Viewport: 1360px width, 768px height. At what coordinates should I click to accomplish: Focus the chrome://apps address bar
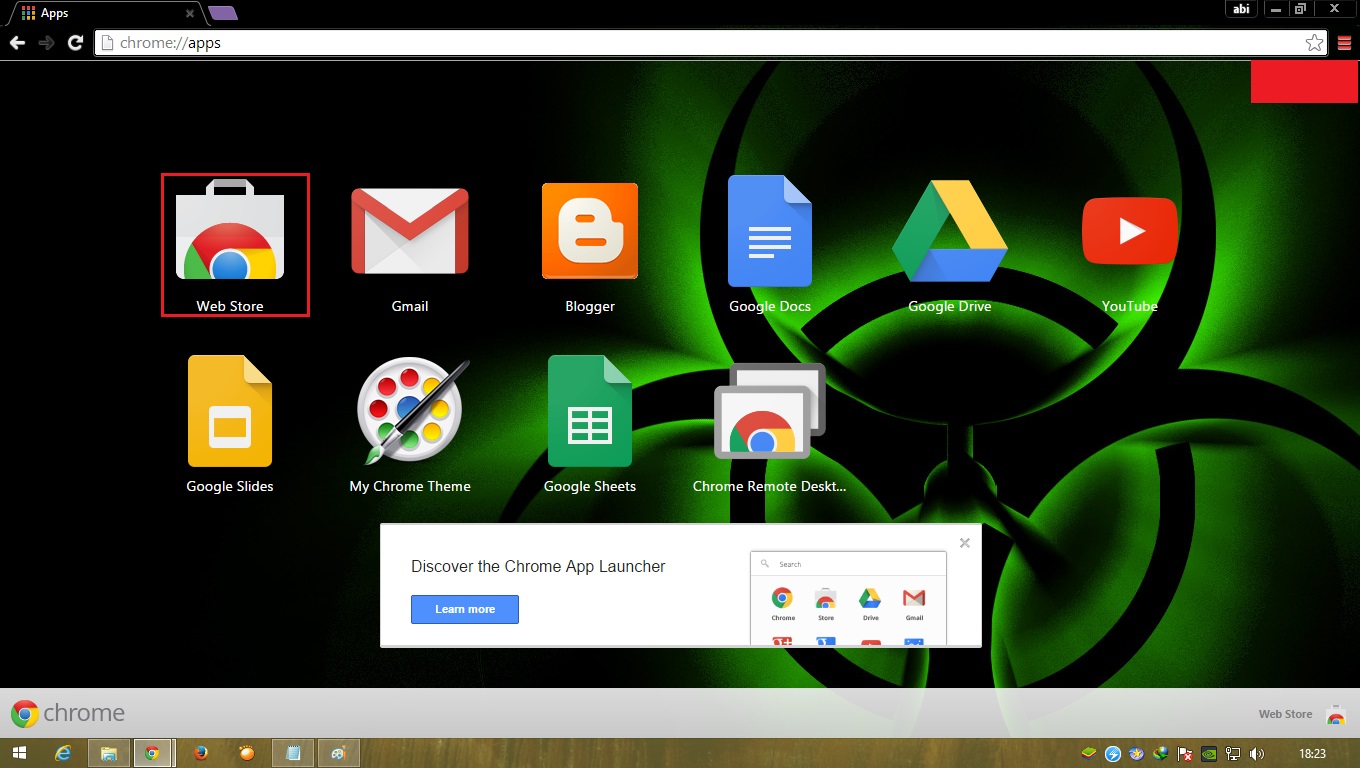[710, 43]
